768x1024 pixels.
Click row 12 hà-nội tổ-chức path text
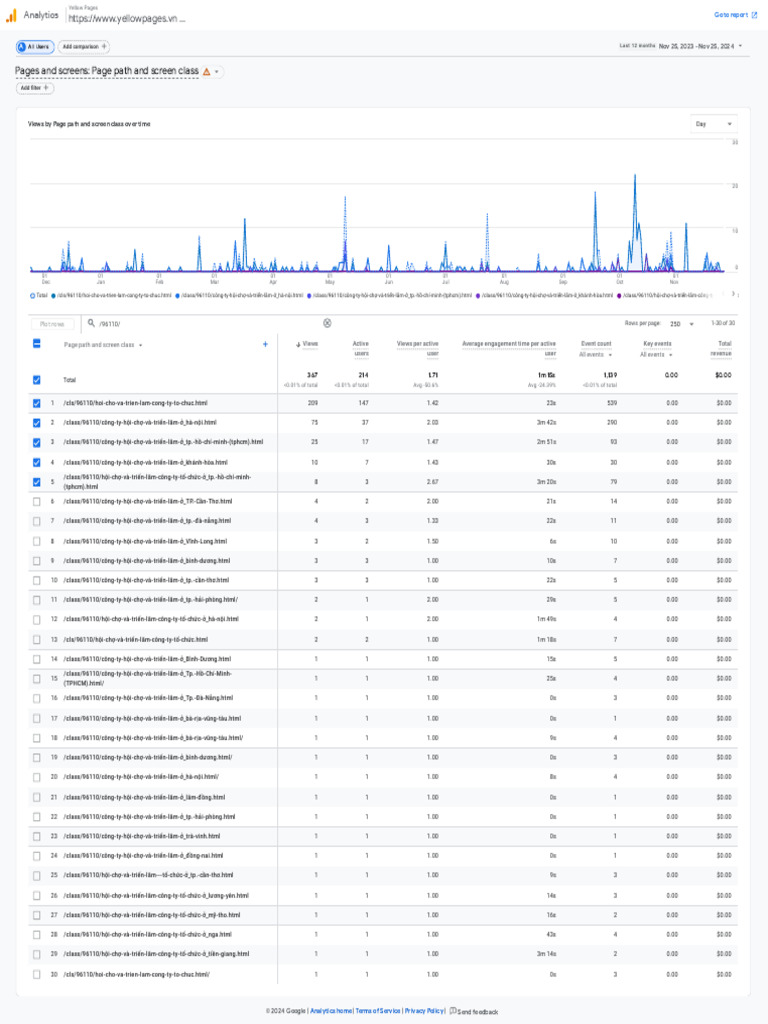(151, 619)
